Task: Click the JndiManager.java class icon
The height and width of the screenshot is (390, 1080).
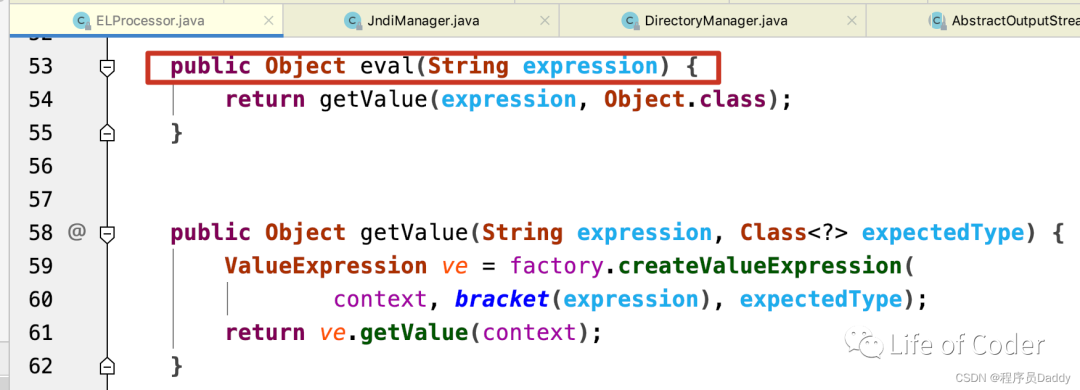Action: 354,21
